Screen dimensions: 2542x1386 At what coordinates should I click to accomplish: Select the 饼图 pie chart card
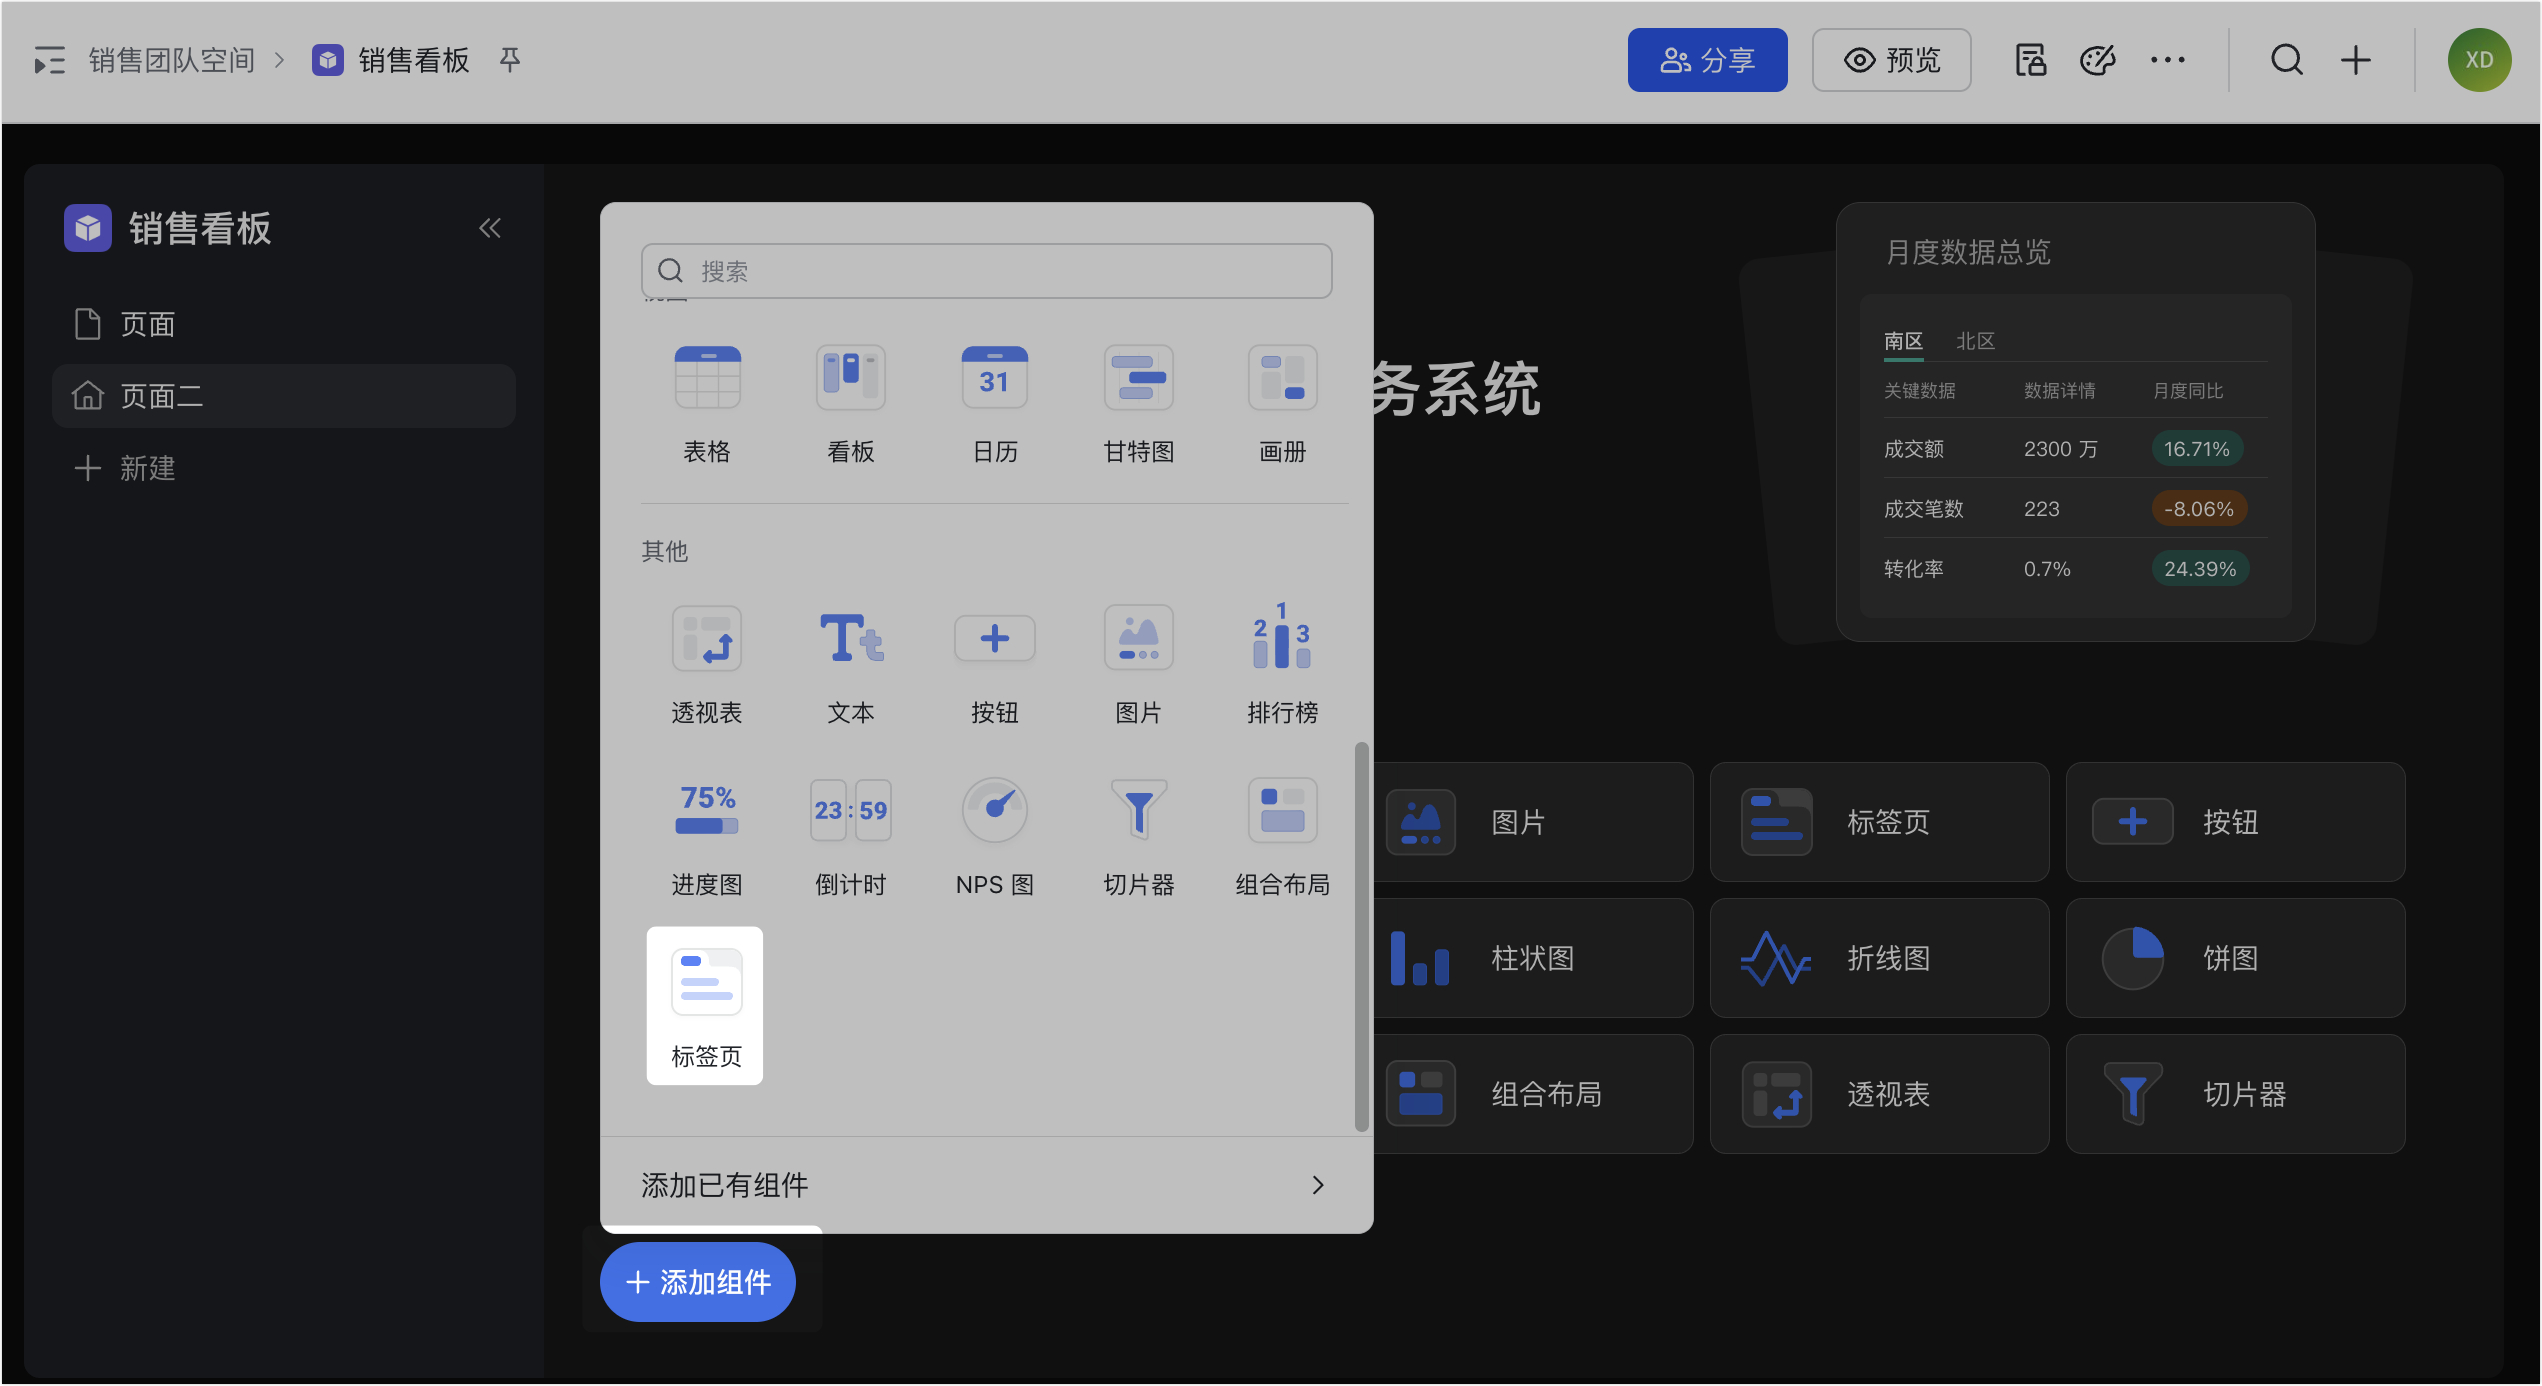pyautogui.click(x=2235, y=958)
